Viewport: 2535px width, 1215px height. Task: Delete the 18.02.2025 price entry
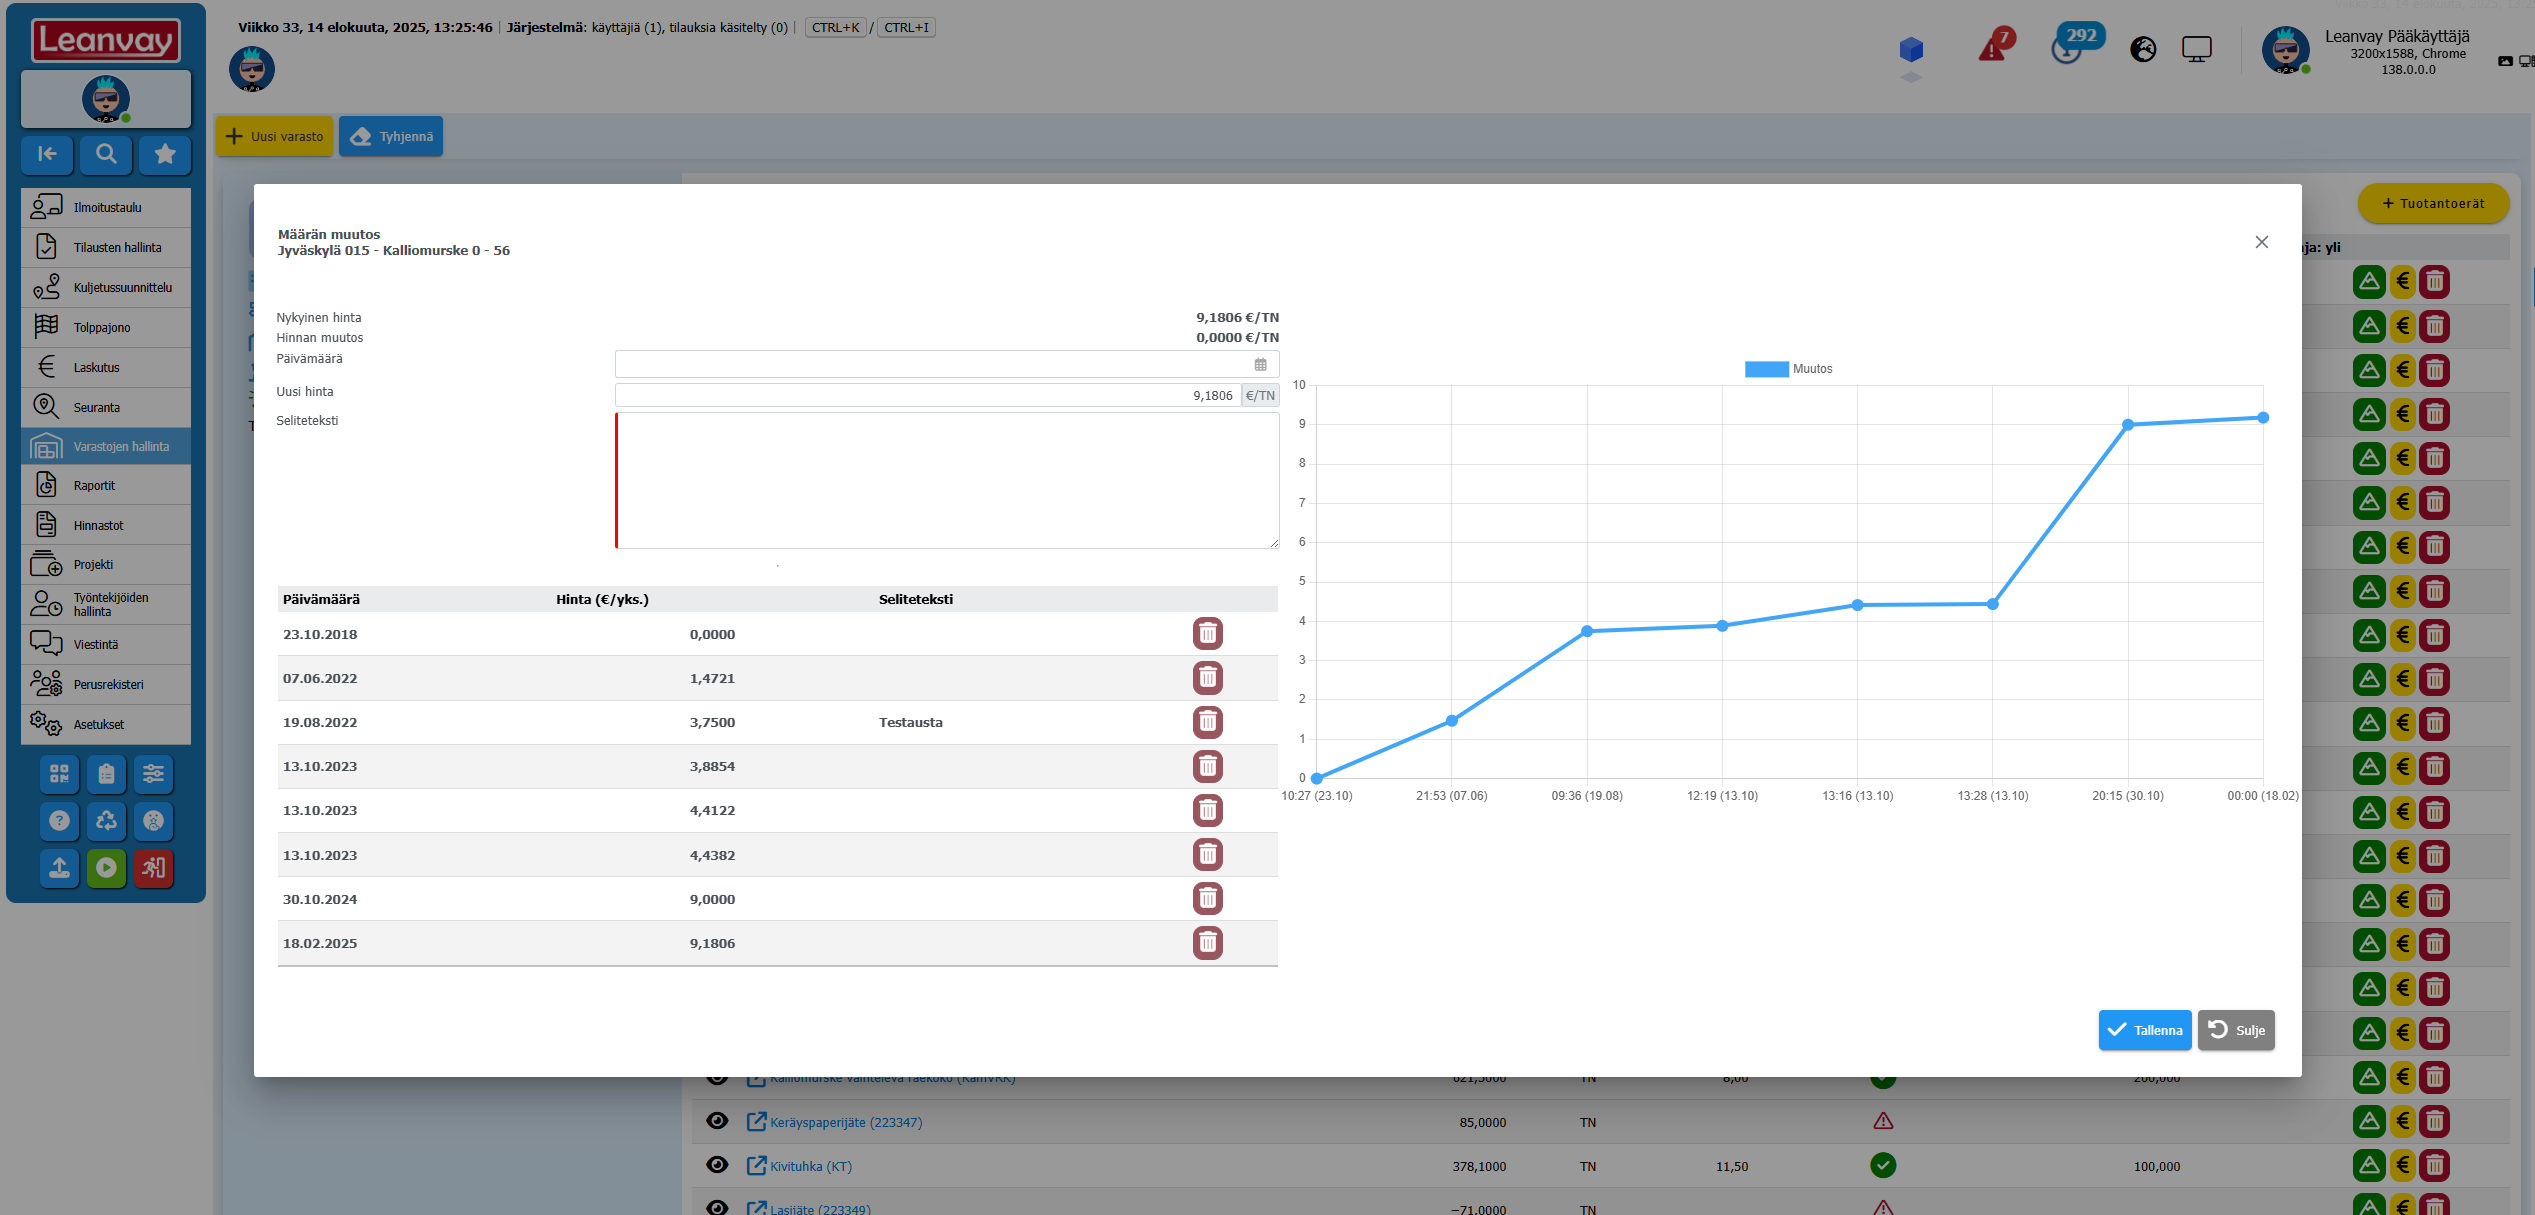pyautogui.click(x=1207, y=943)
